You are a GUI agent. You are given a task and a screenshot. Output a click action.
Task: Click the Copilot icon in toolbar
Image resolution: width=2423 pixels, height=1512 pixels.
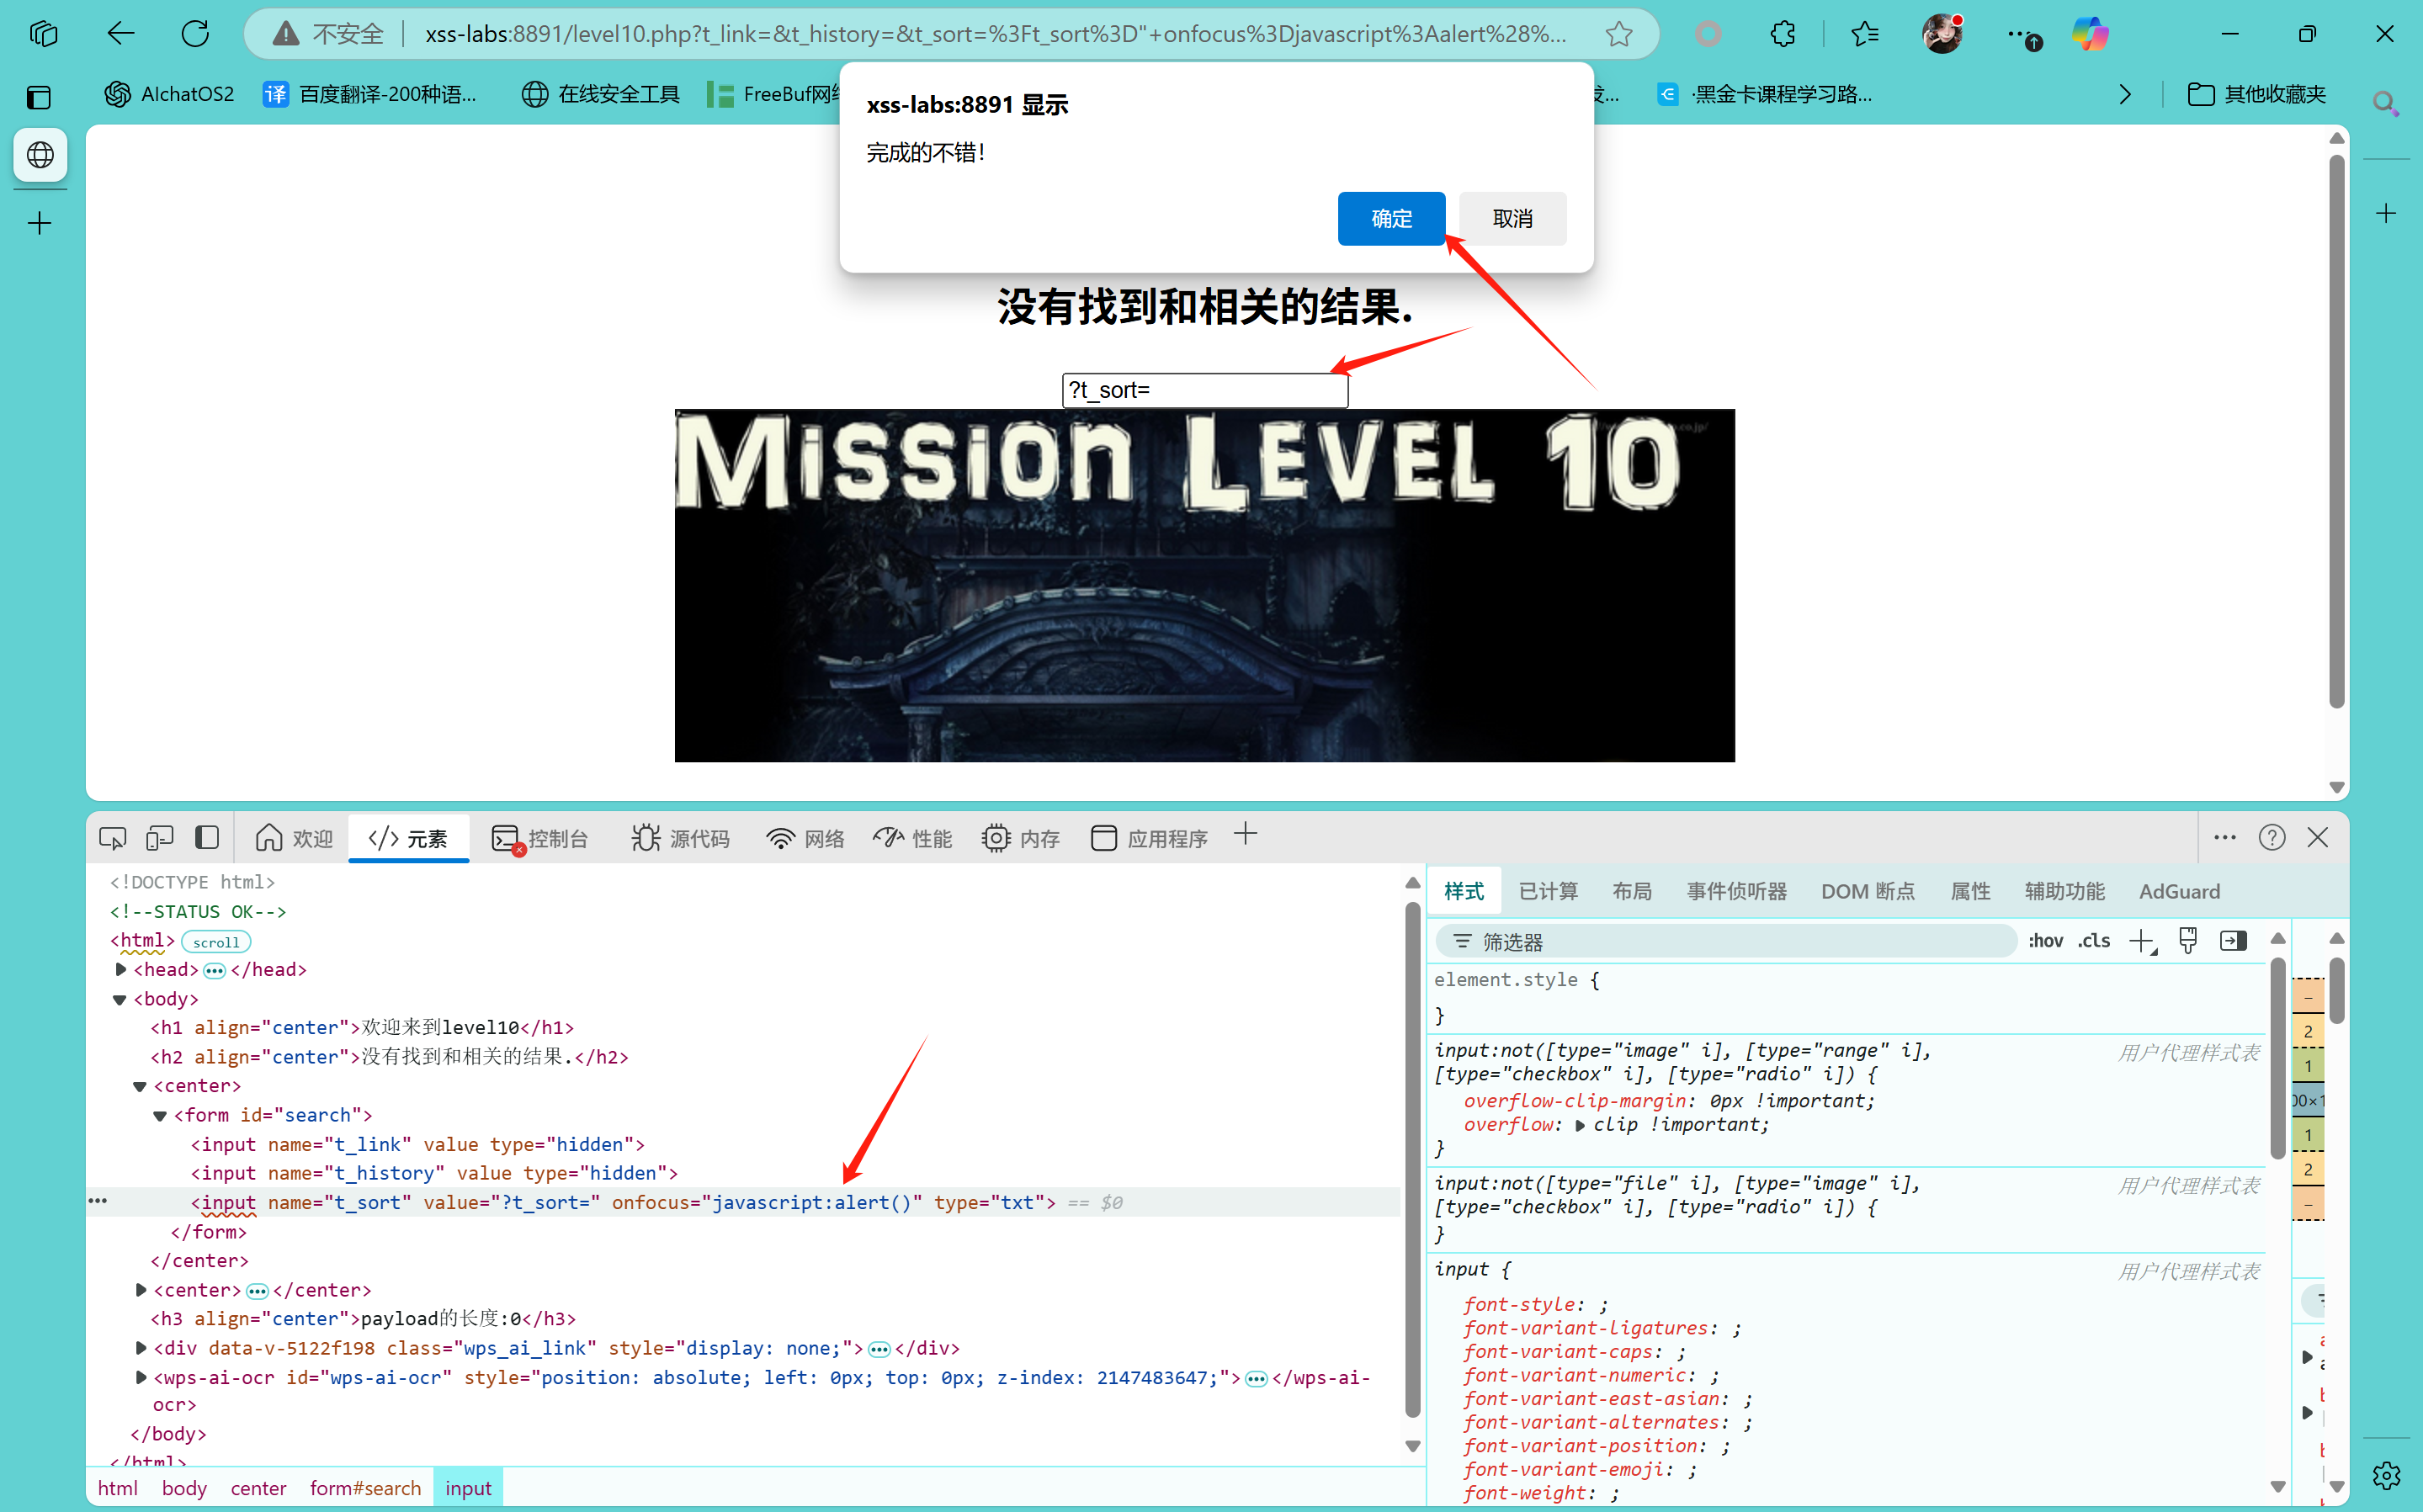(x=2090, y=34)
